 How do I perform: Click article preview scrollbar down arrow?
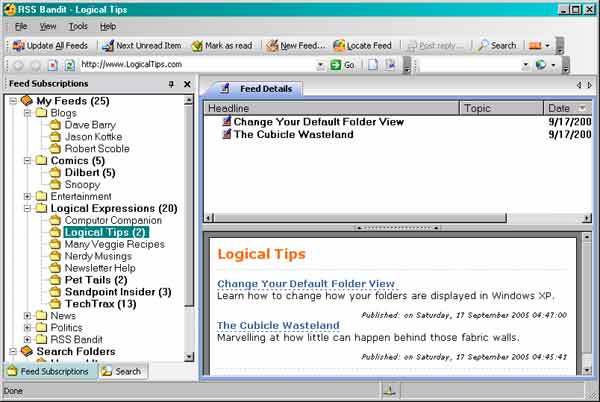[587, 370]
